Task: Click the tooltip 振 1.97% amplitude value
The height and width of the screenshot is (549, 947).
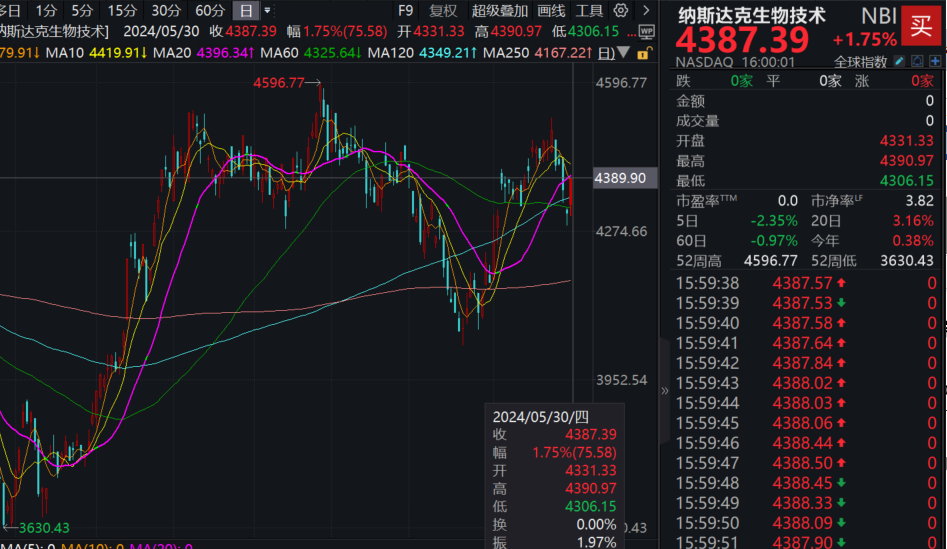Action: [x=597, y=542]
